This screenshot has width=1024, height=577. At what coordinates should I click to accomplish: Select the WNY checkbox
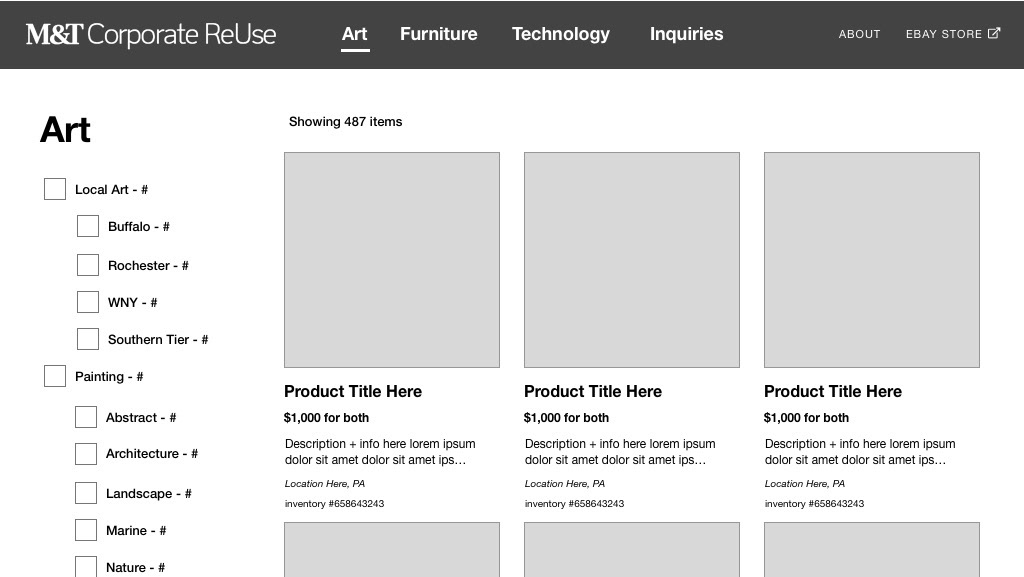(88, 302)
